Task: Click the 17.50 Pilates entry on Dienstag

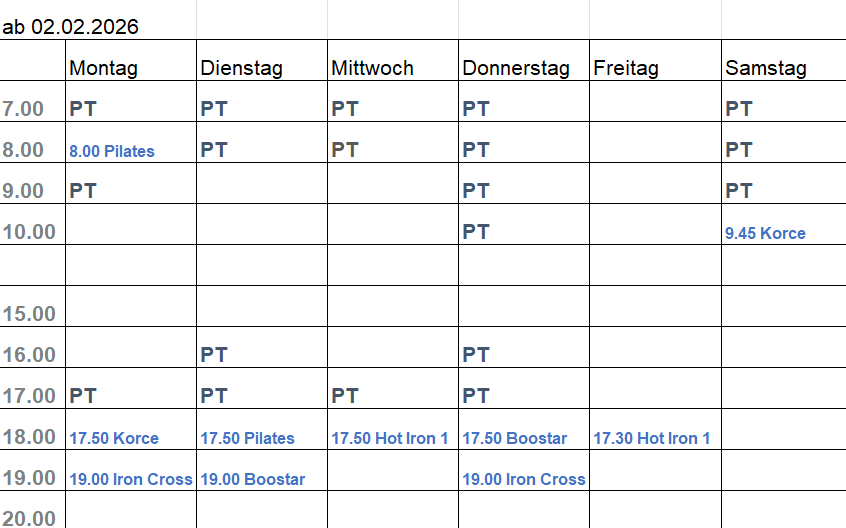Action: coord(248,438)
